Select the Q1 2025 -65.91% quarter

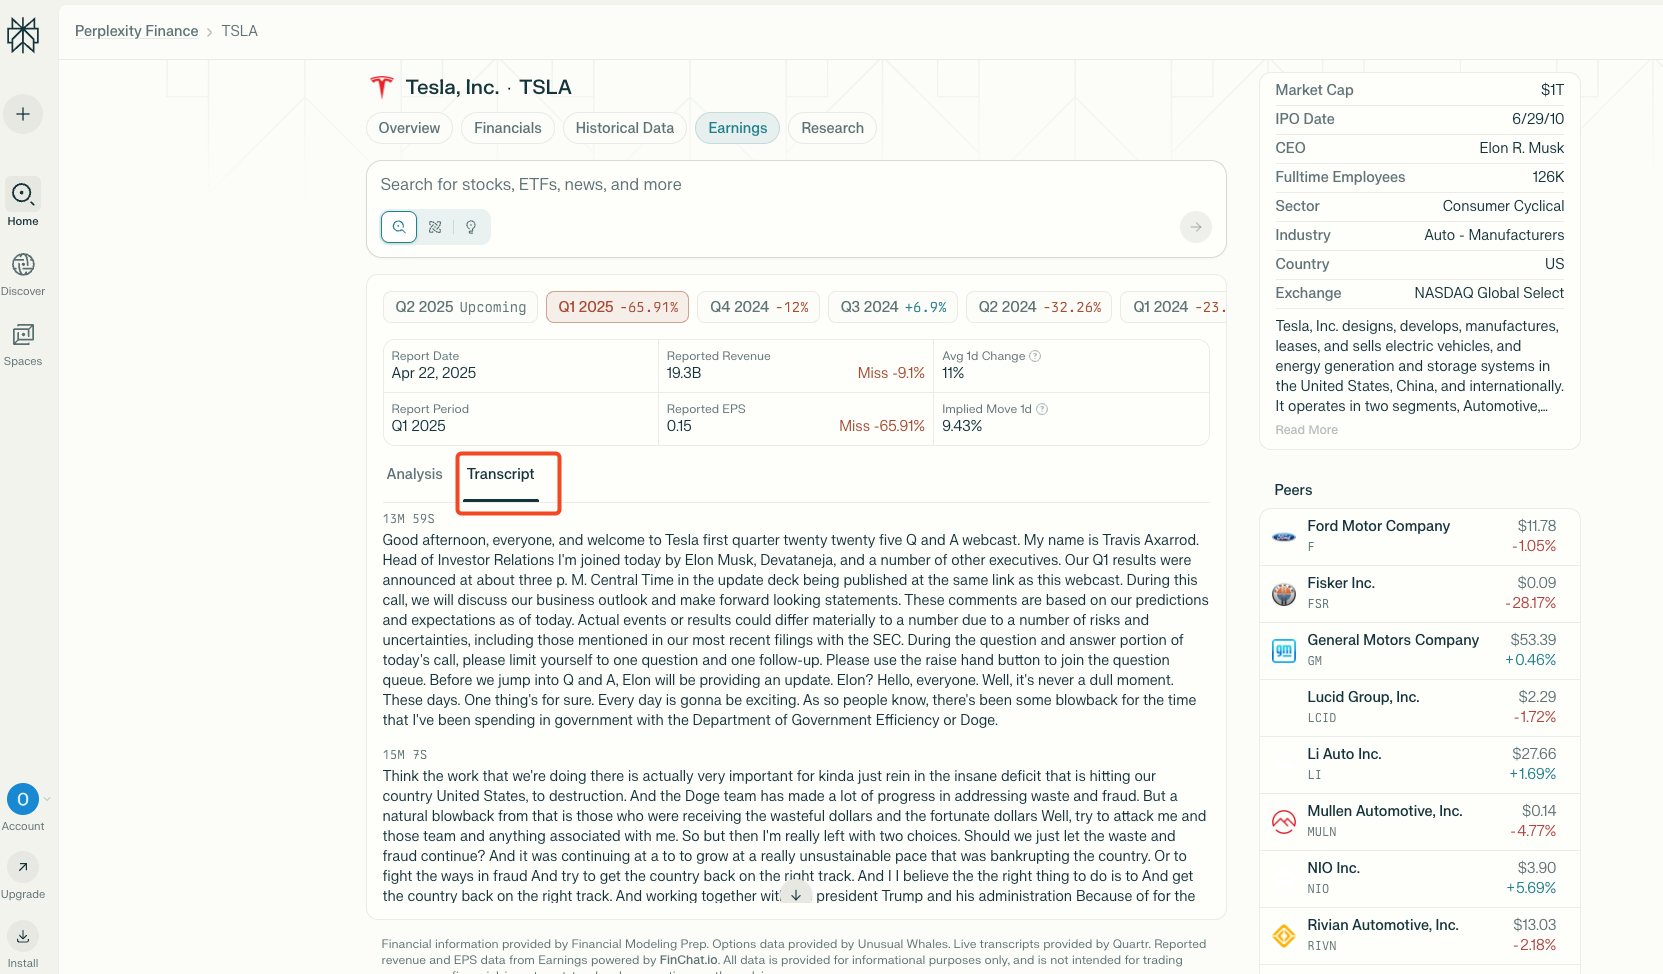point(618,307)
